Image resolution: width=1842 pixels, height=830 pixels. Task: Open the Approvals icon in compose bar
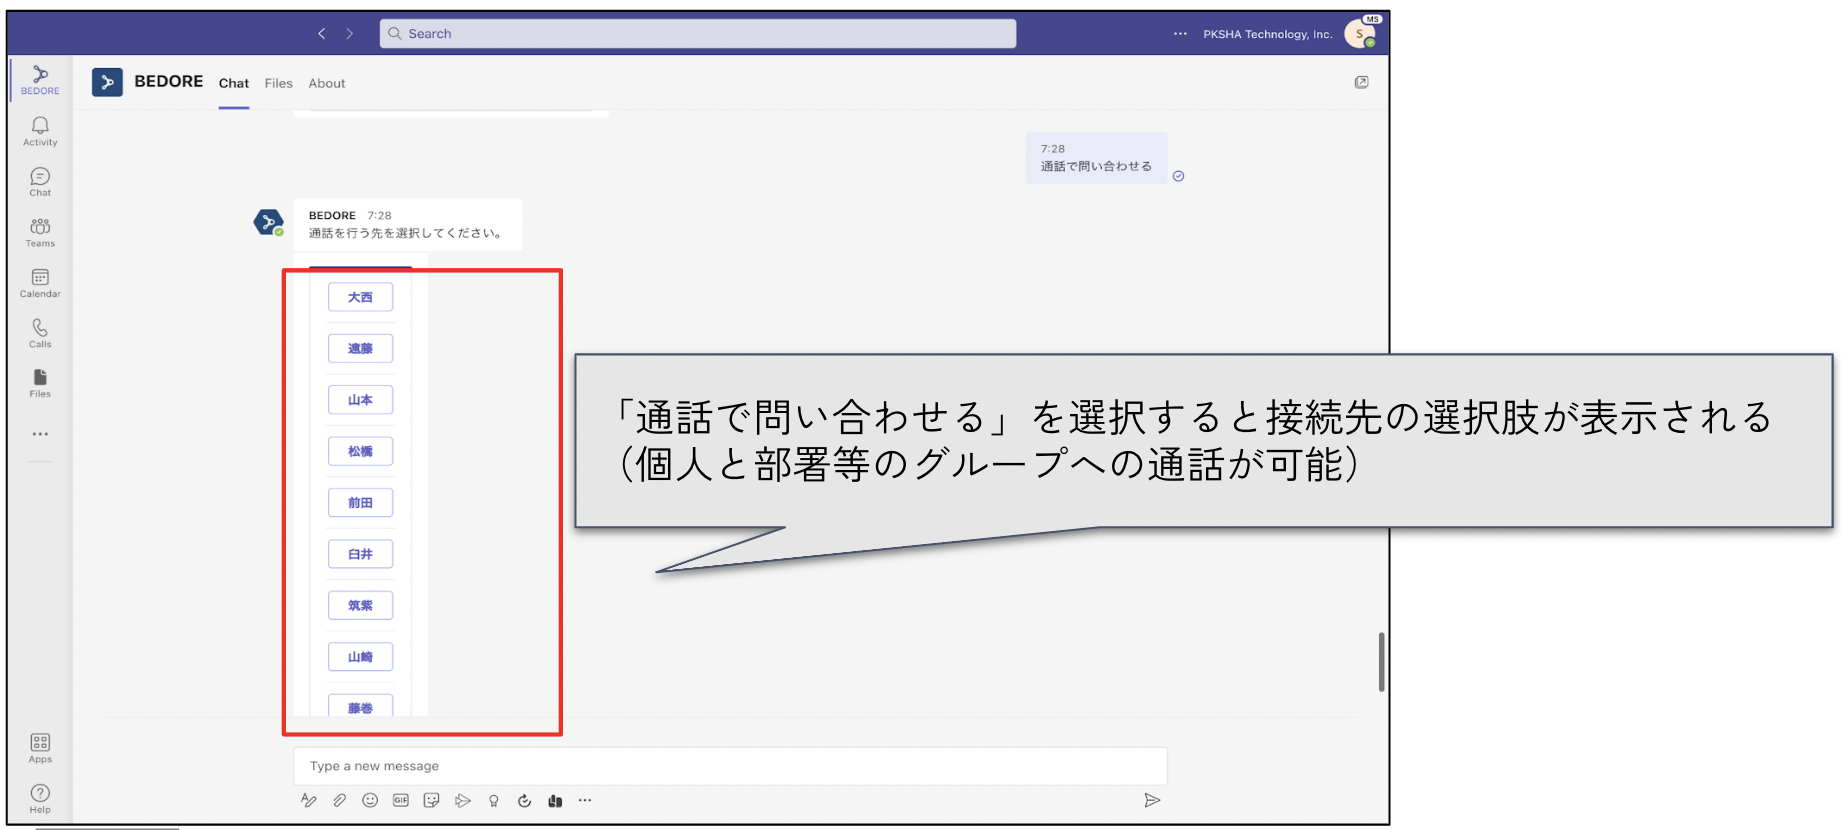(524, 800)
